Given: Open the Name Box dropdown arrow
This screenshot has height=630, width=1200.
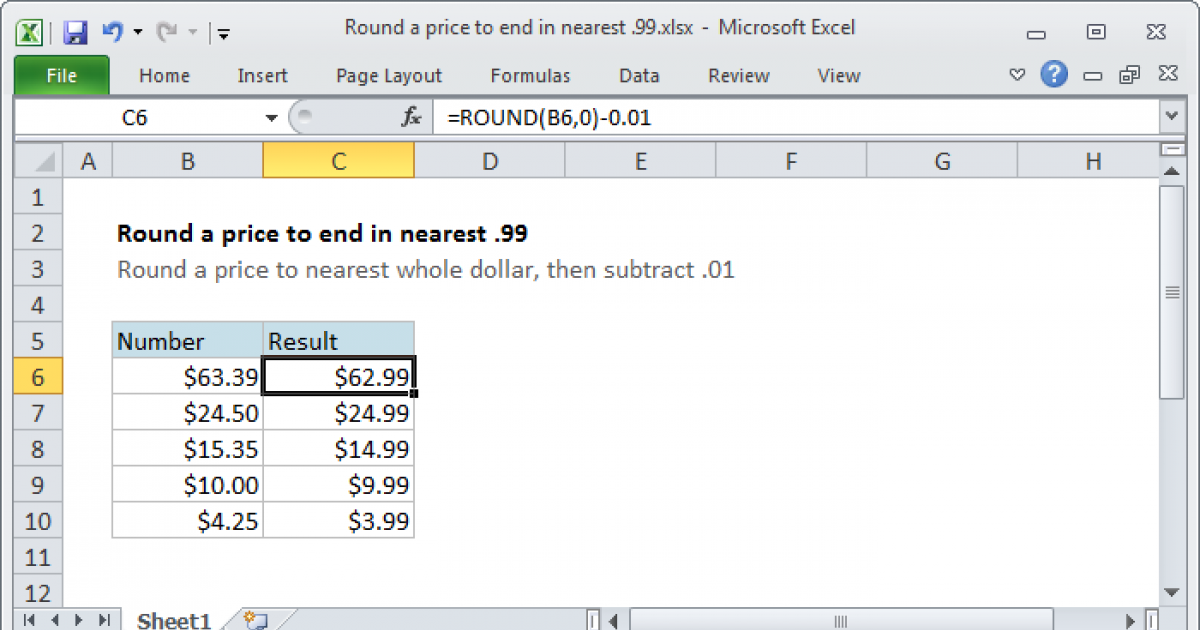Looking at the screenshot, I should 271,118.
